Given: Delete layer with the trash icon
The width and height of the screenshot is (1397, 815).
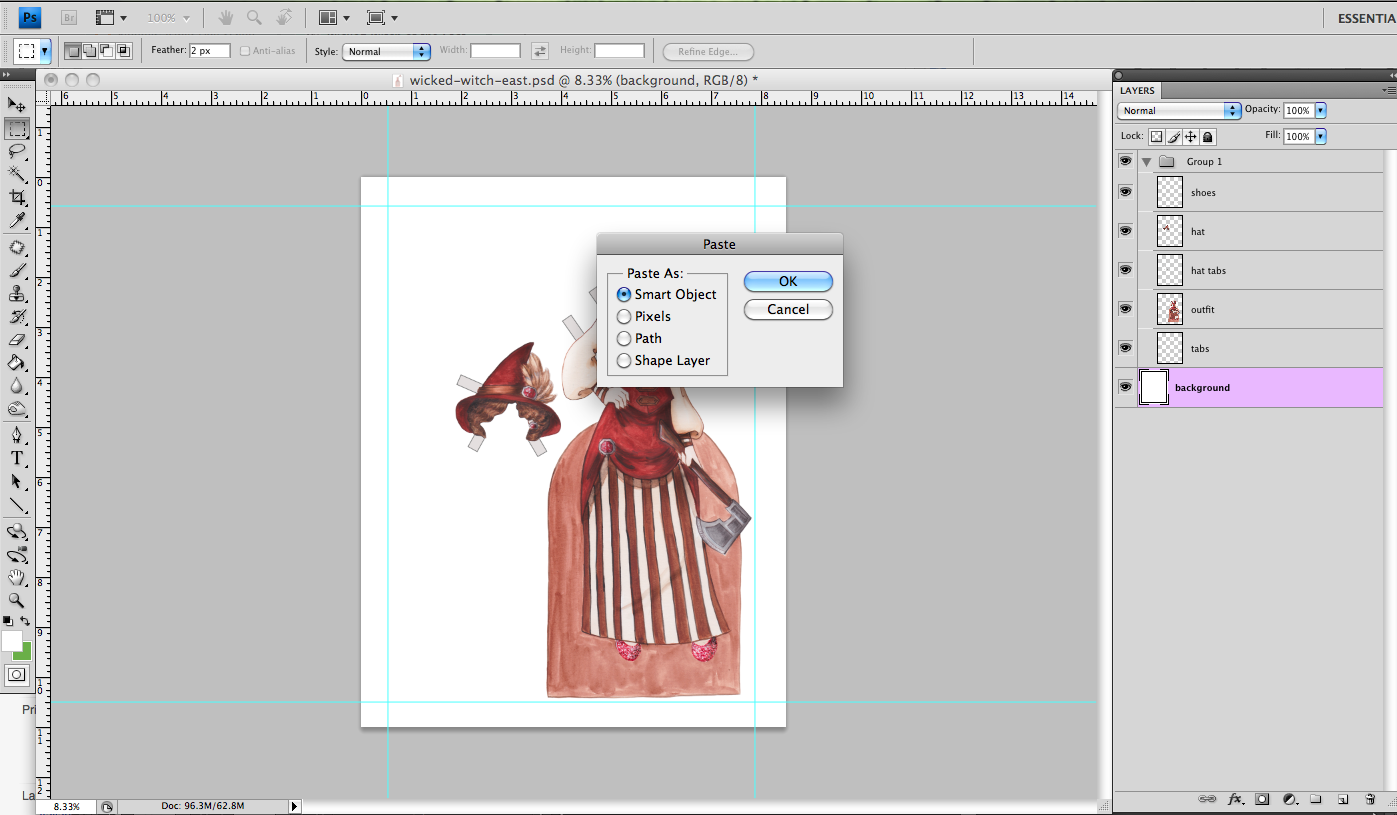Looking at the screenshot, I should [1370, 799].
